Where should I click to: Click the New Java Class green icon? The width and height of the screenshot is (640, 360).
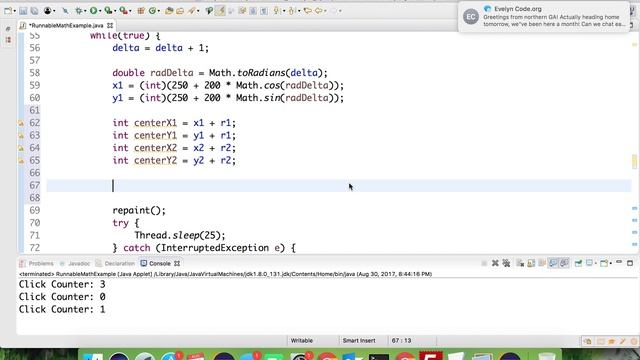(153, 11)
